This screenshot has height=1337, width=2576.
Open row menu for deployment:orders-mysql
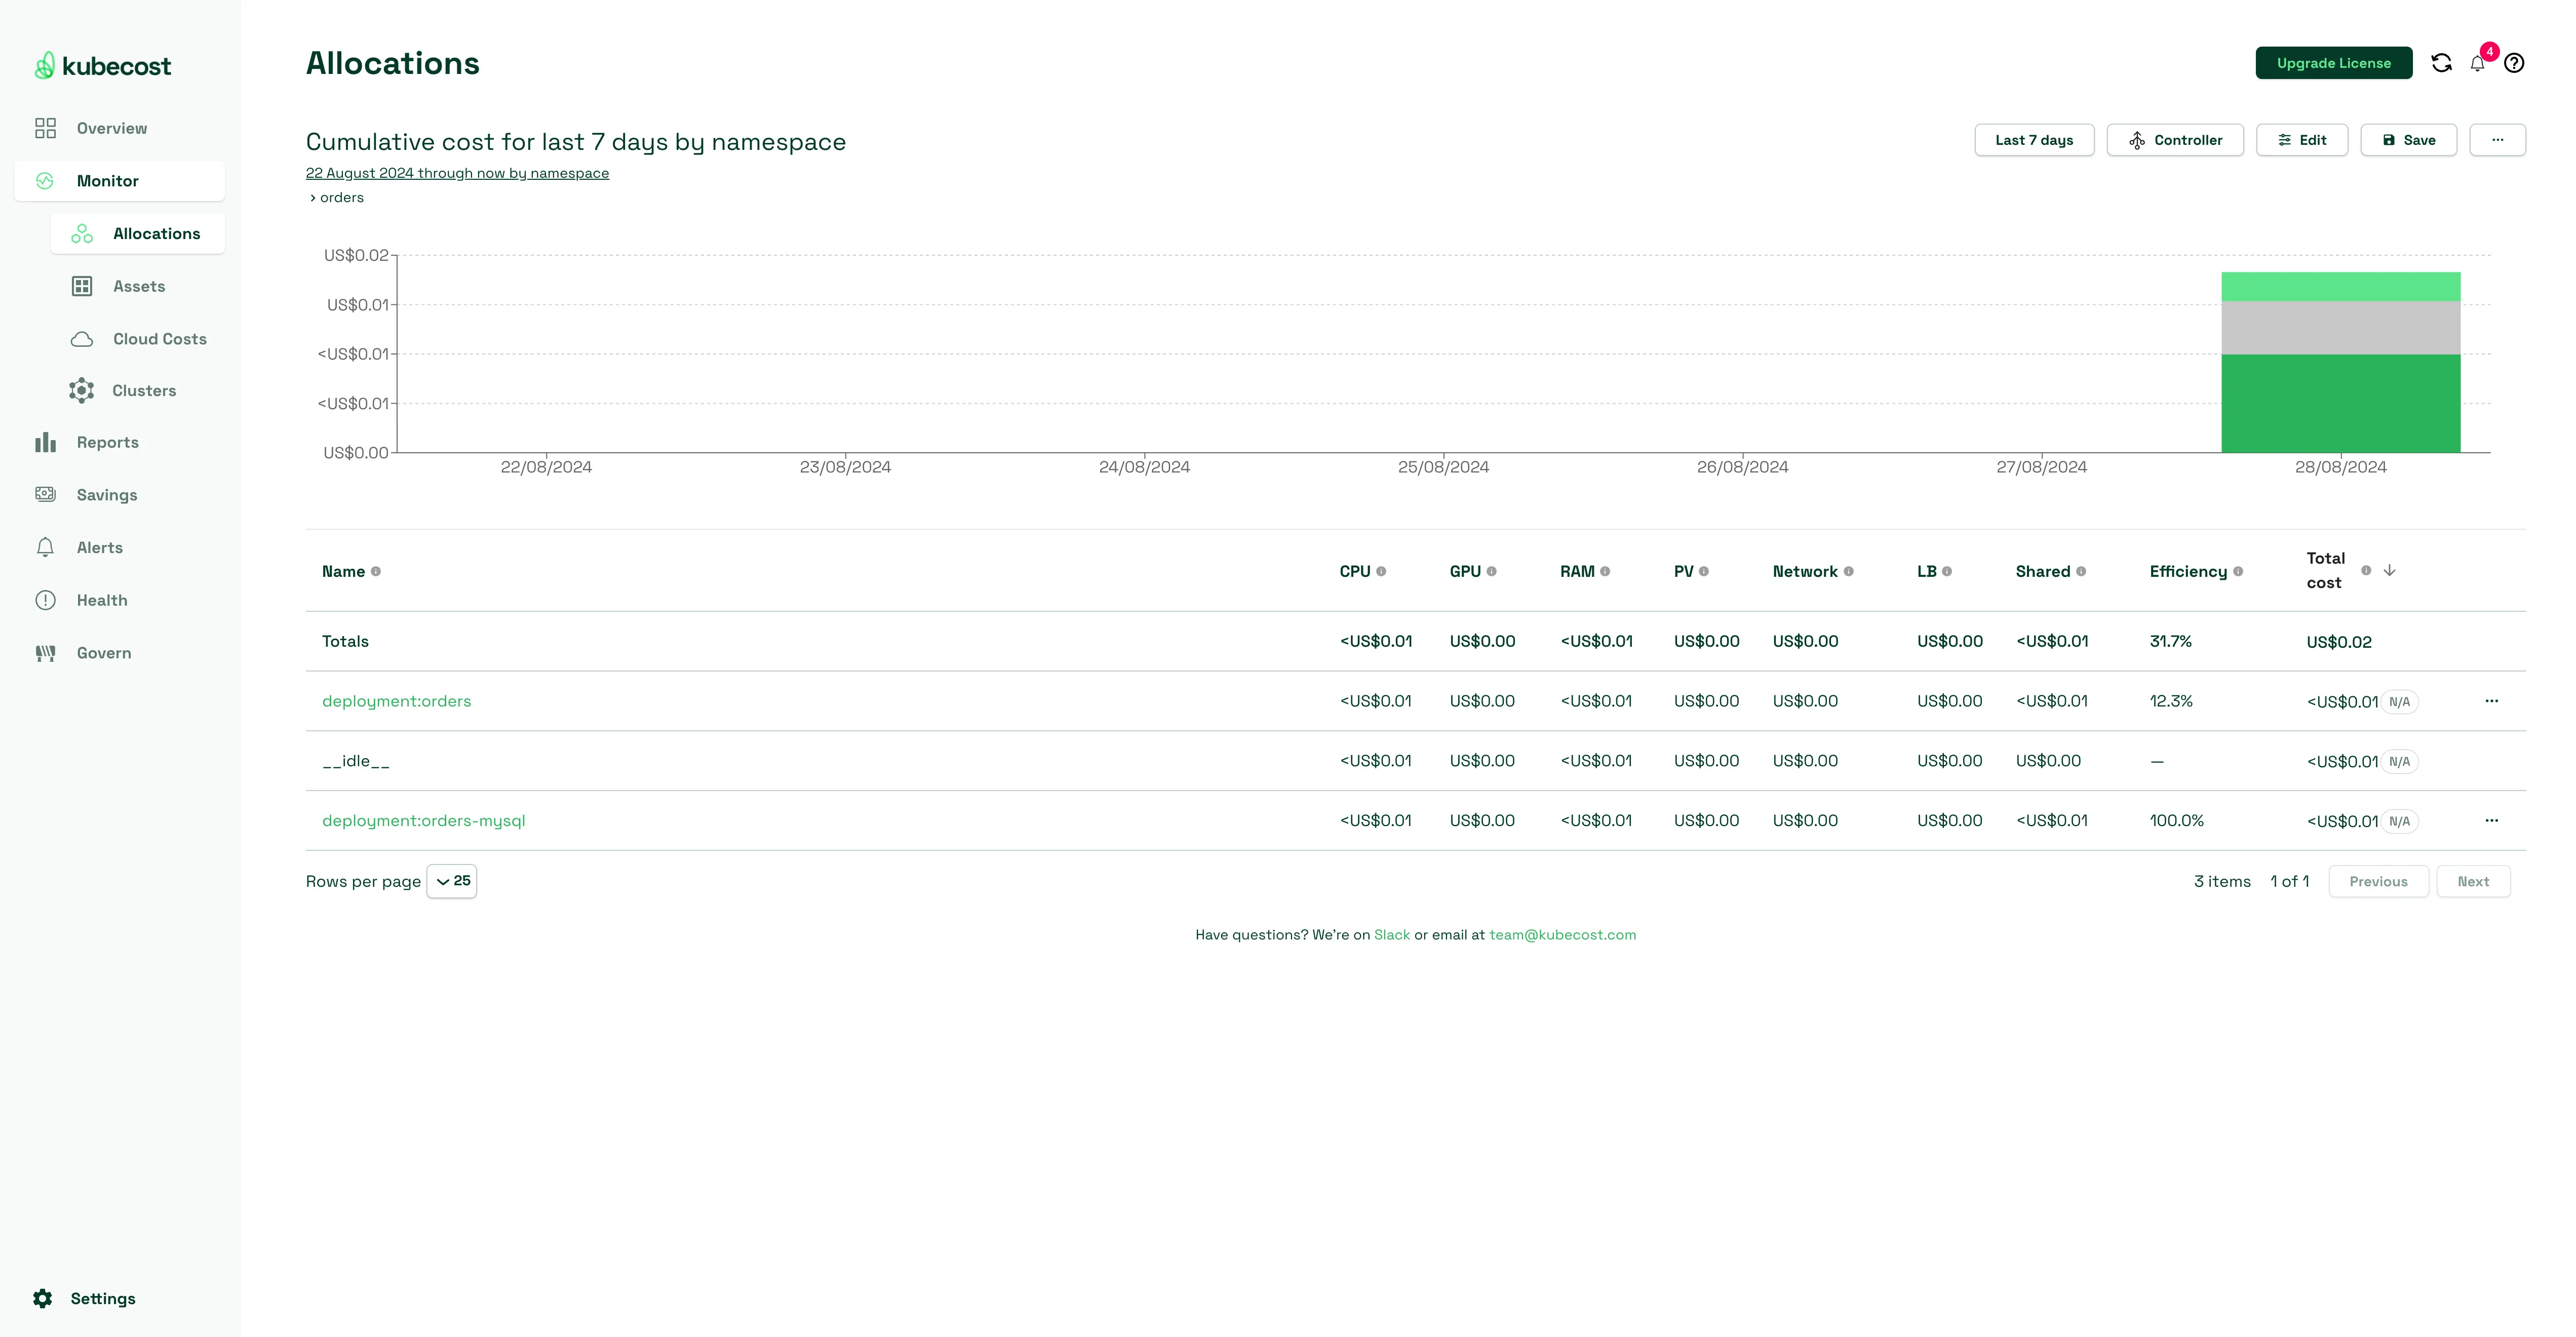pyautogui.click(x=2491, y=821)
